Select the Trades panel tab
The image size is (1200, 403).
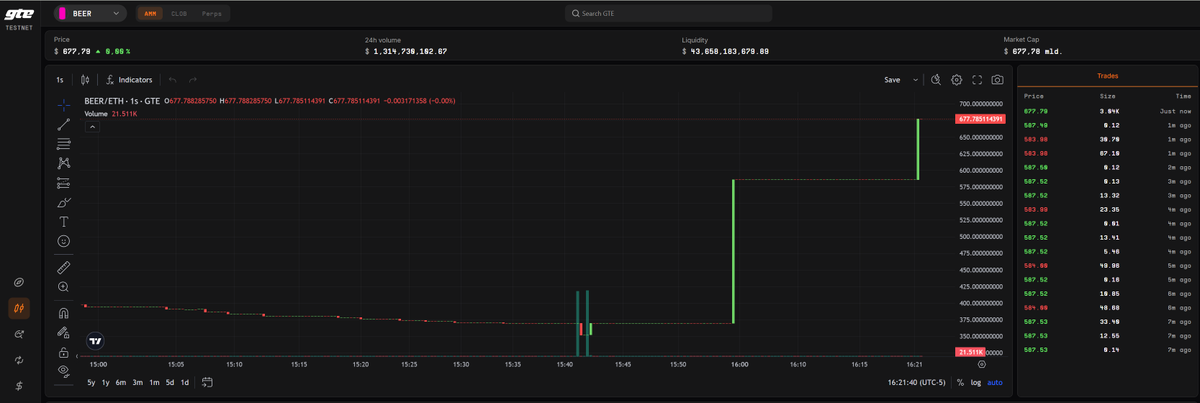point(1106,76)
